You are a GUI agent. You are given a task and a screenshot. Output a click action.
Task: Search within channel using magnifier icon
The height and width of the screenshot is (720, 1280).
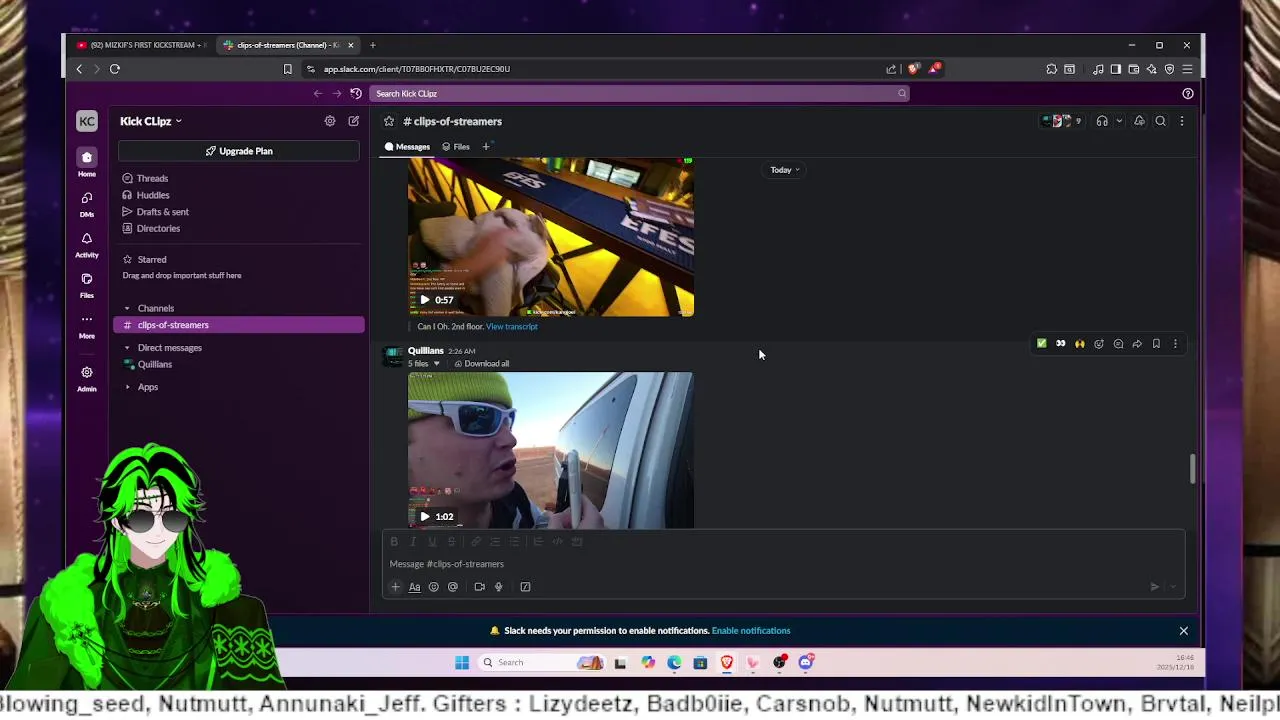pyautogui.click(x=1161, y=121)
